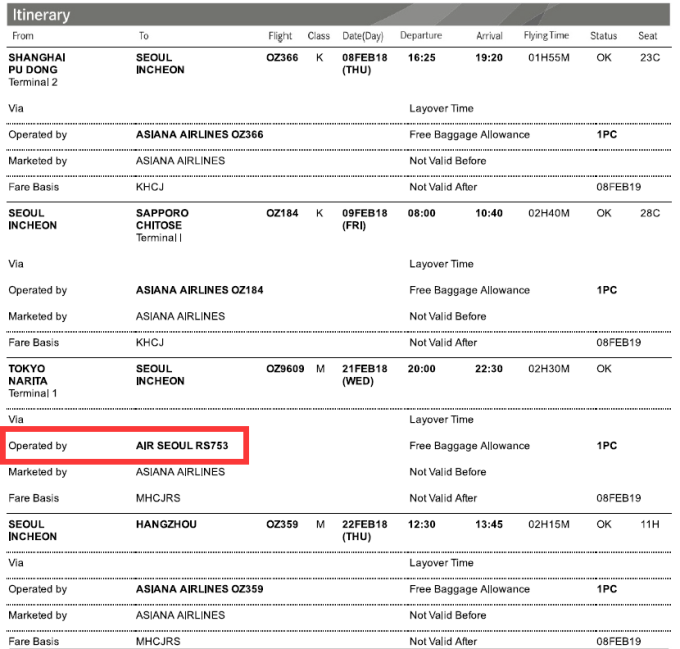Select flying time 02H40M
Viewport: 680px width, 649px height.
[x=548, y=213]
